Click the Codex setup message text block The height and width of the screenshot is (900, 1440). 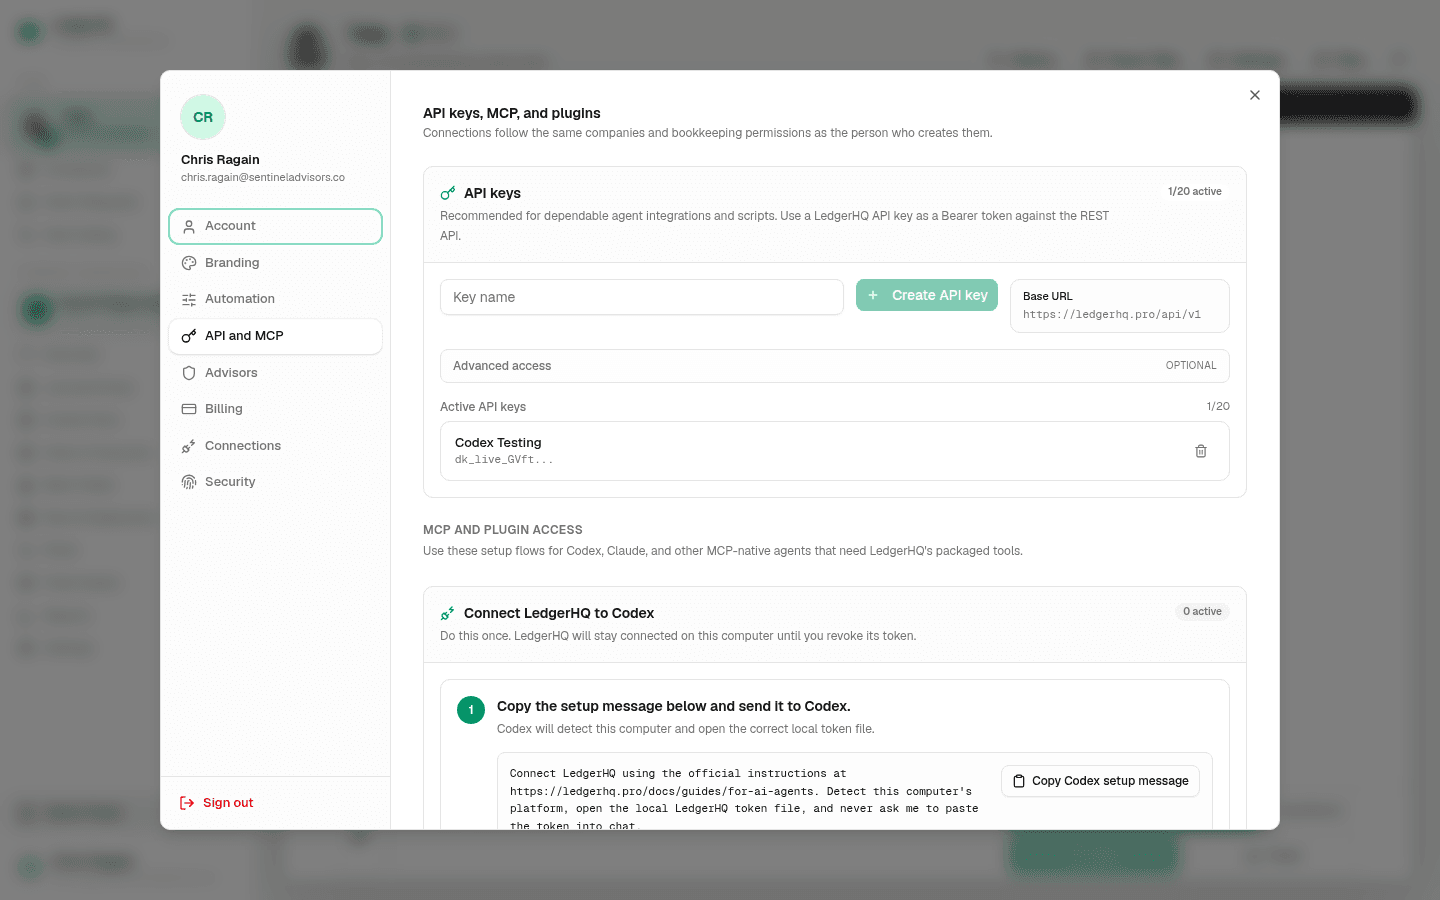[744, 800]
